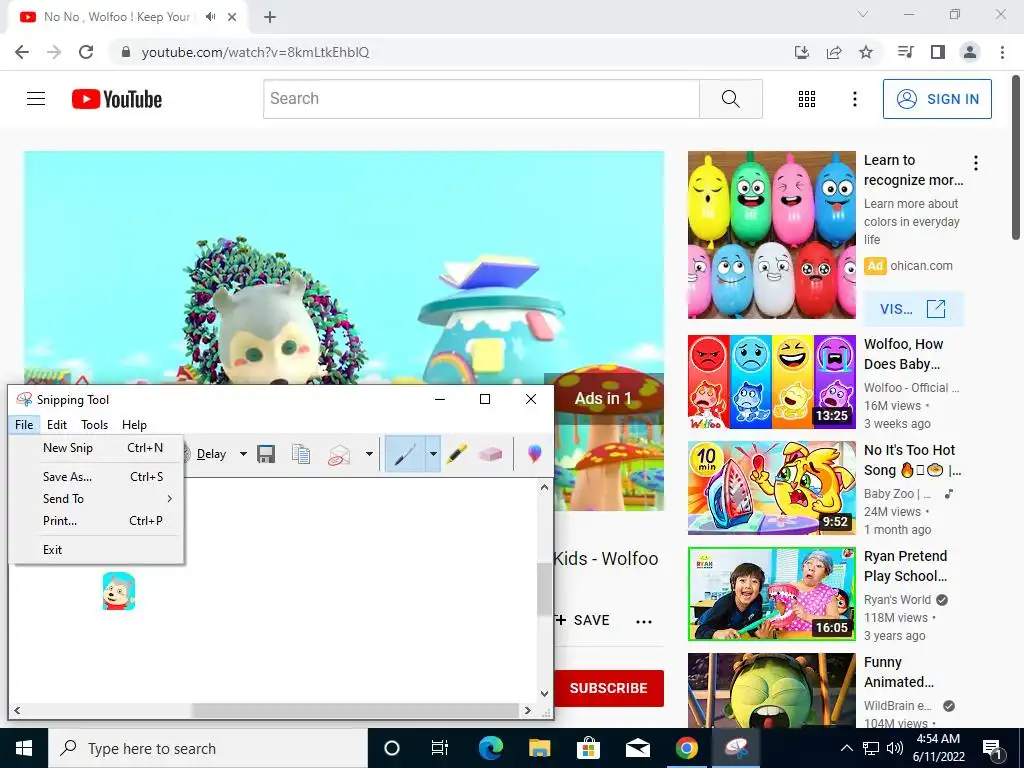Choose New Snip from the File menu
Screen dimensions: 1024x768
click(x=103, y=448)
